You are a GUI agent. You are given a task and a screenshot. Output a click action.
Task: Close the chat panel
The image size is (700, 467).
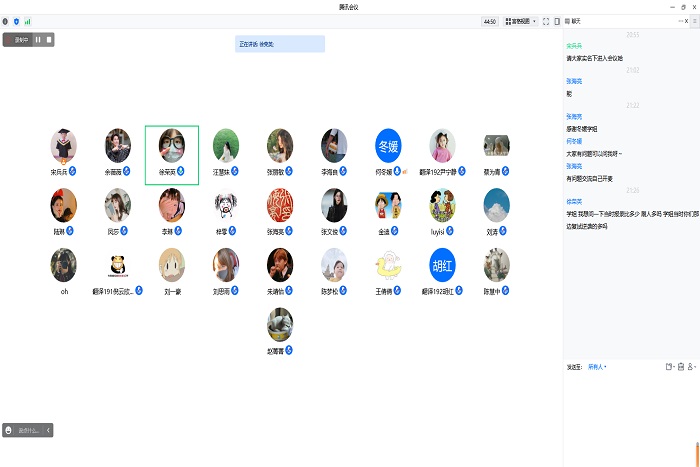pos(686,20)
